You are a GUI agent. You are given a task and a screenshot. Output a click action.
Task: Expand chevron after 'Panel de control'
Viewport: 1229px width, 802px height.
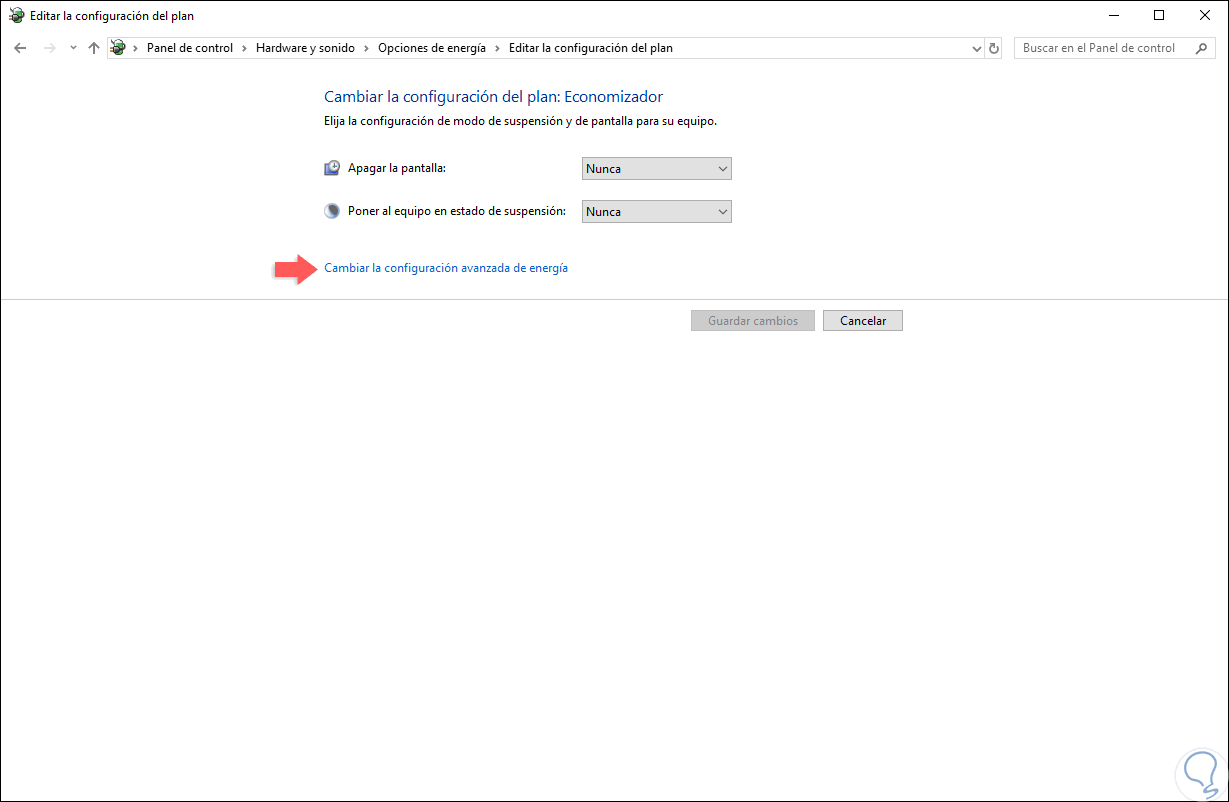pos(244,48)
